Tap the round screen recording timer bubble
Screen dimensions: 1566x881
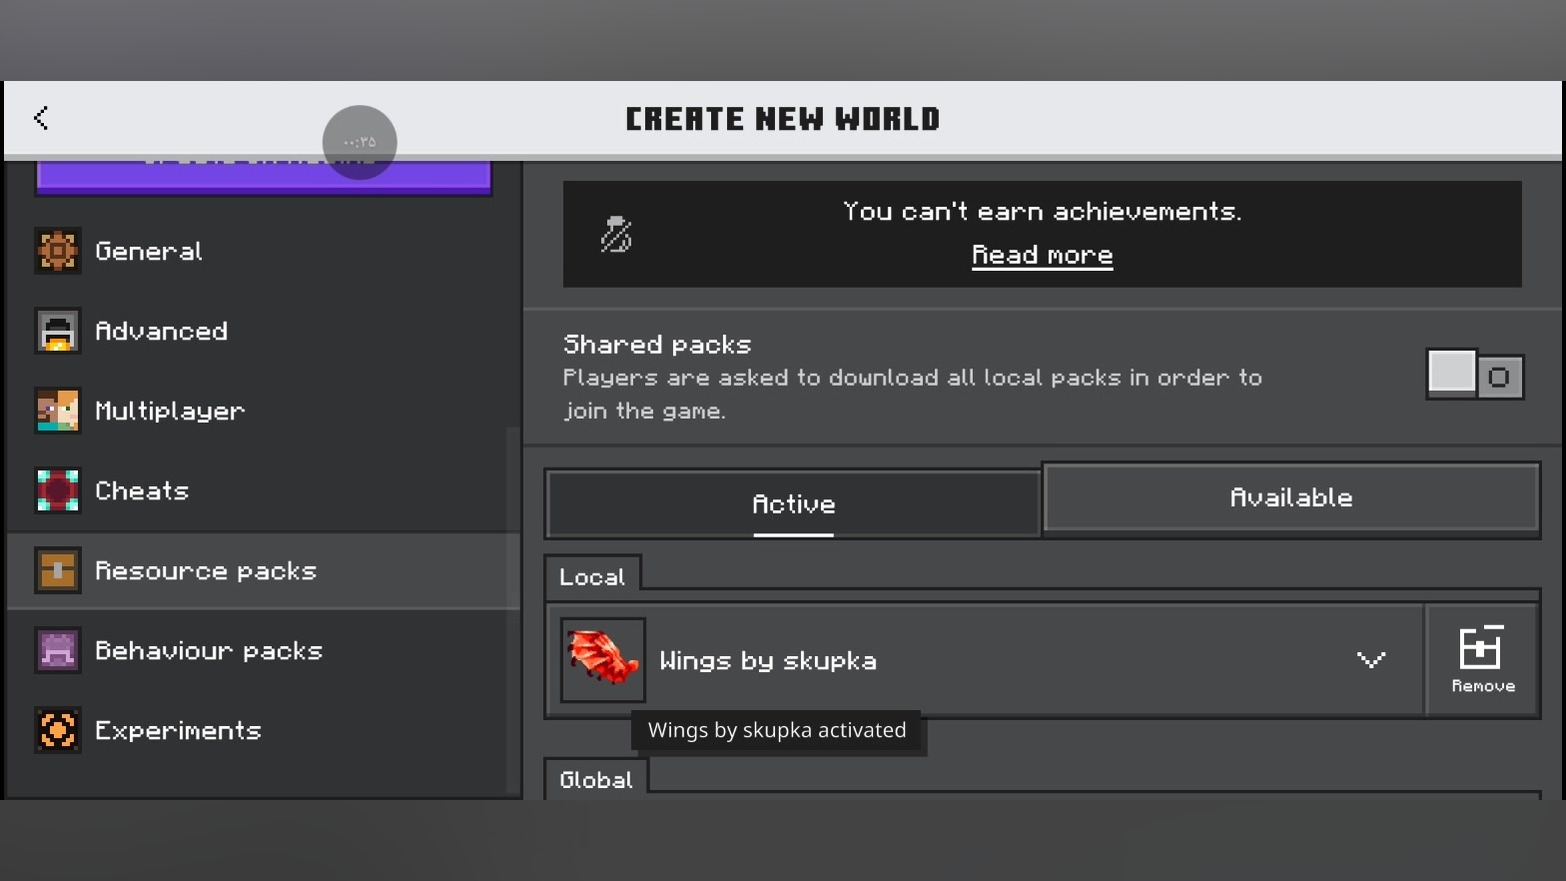[x=360, y=142]
